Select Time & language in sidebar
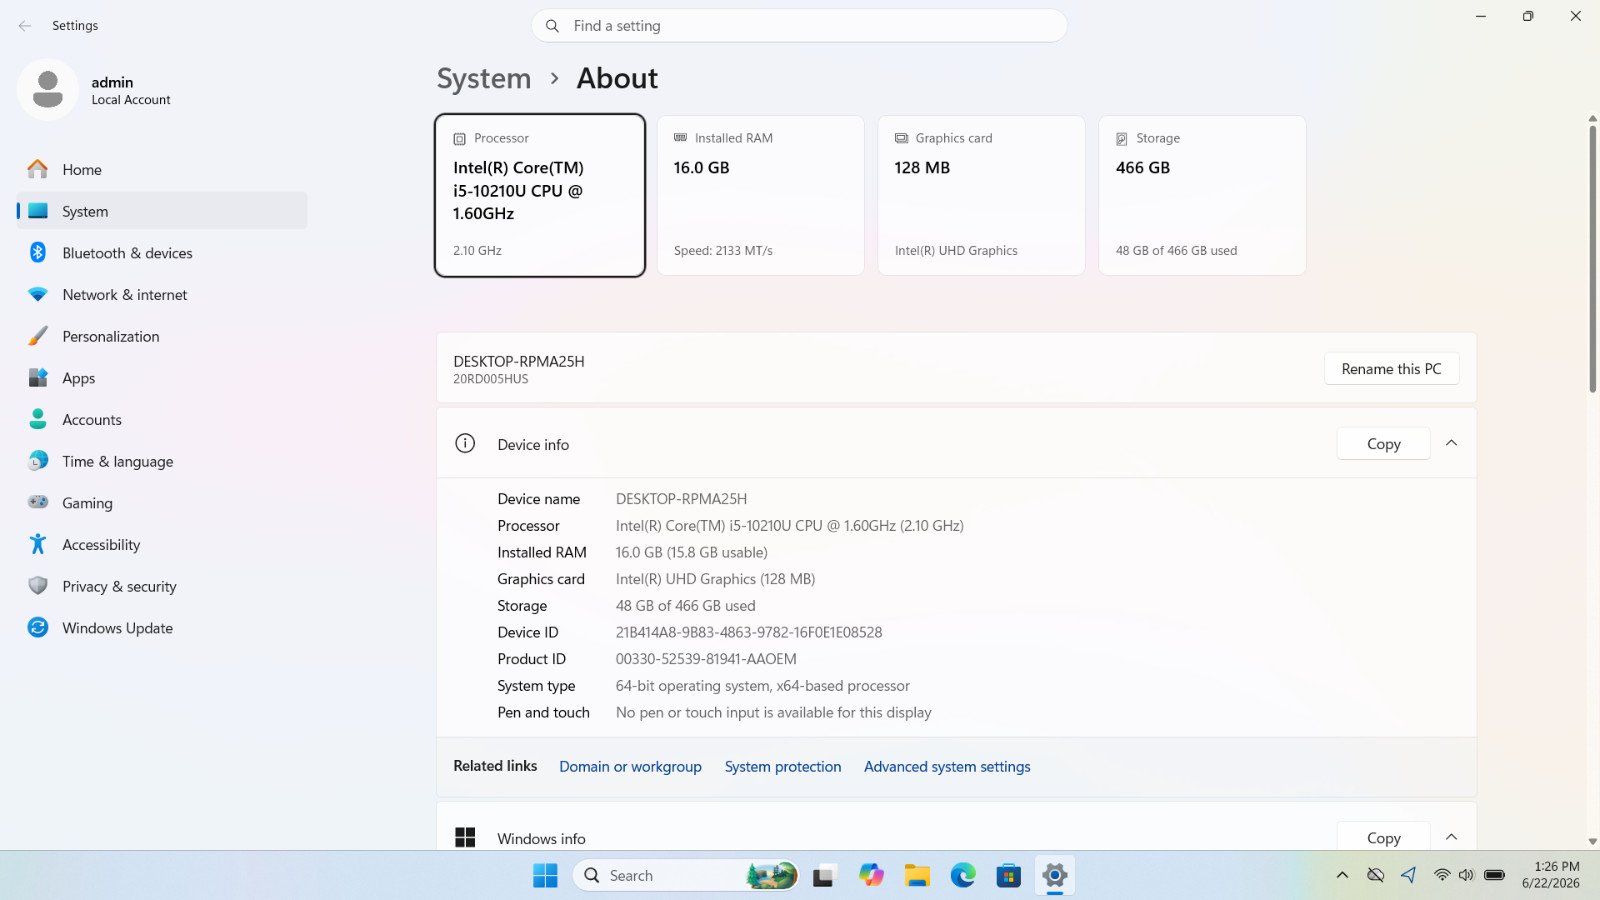The height and width of the screenshot is (900, 1600). point(162,462)
